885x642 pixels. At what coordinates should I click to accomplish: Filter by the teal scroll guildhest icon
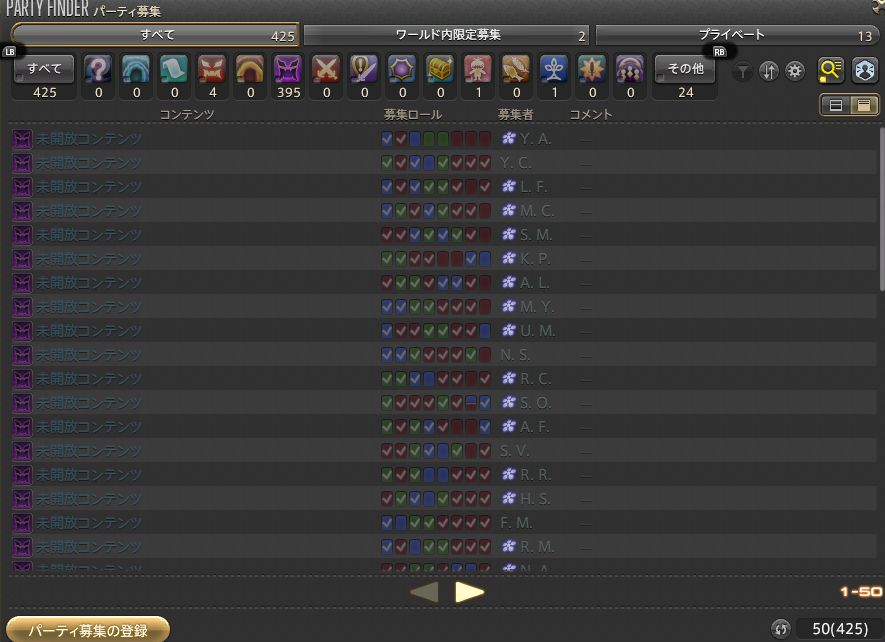coord(174,69)
